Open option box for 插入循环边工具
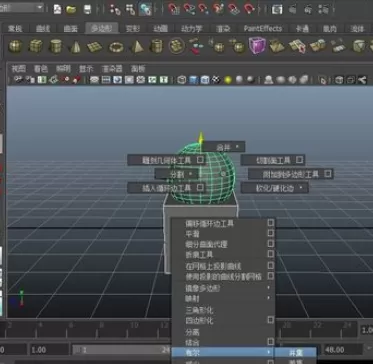 [200, 187]
